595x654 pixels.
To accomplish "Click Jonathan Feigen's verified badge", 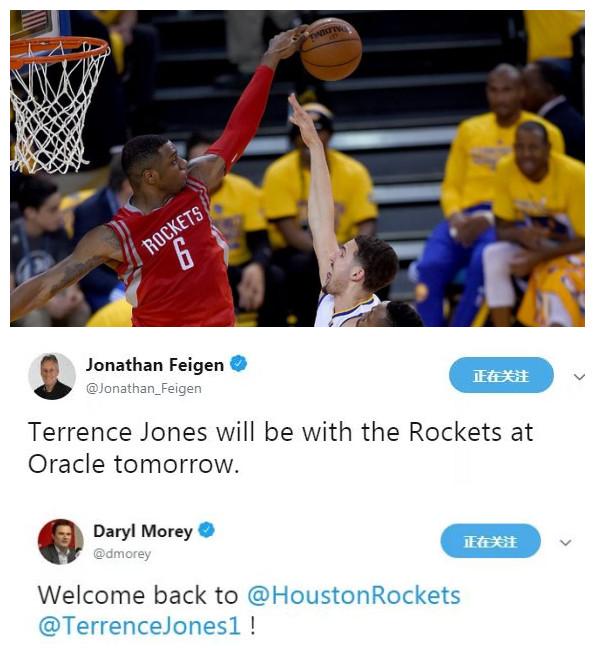I will [x=239, y=363].
